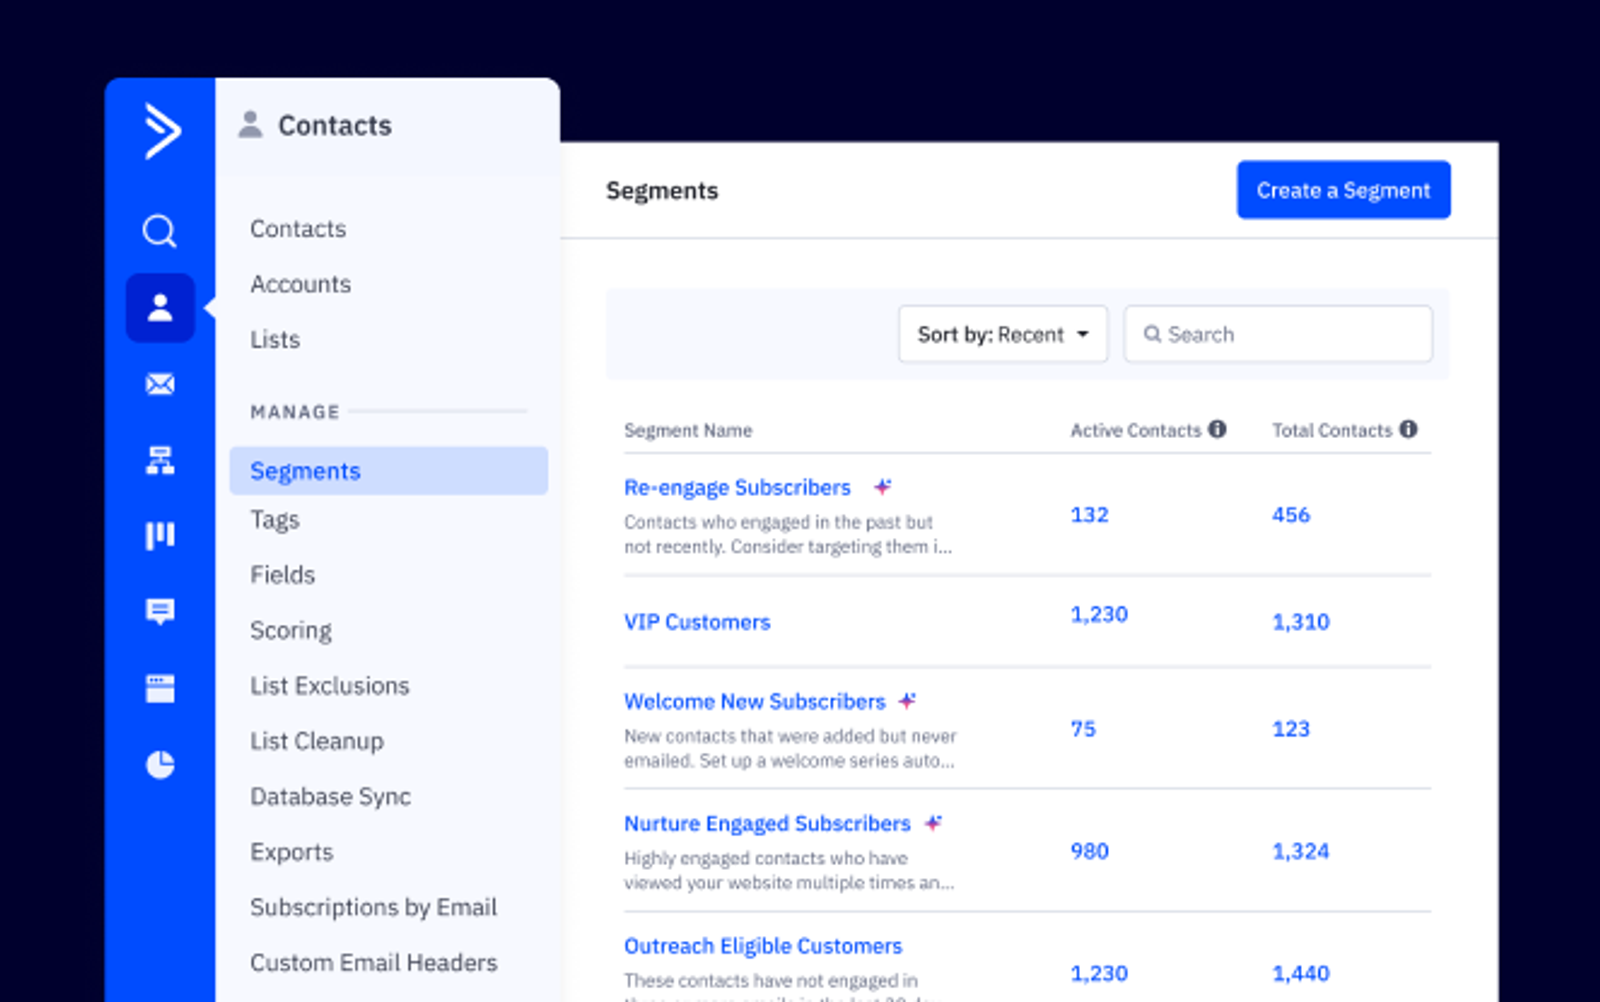Open the Automations workflow icon

(x=160, y=460)
